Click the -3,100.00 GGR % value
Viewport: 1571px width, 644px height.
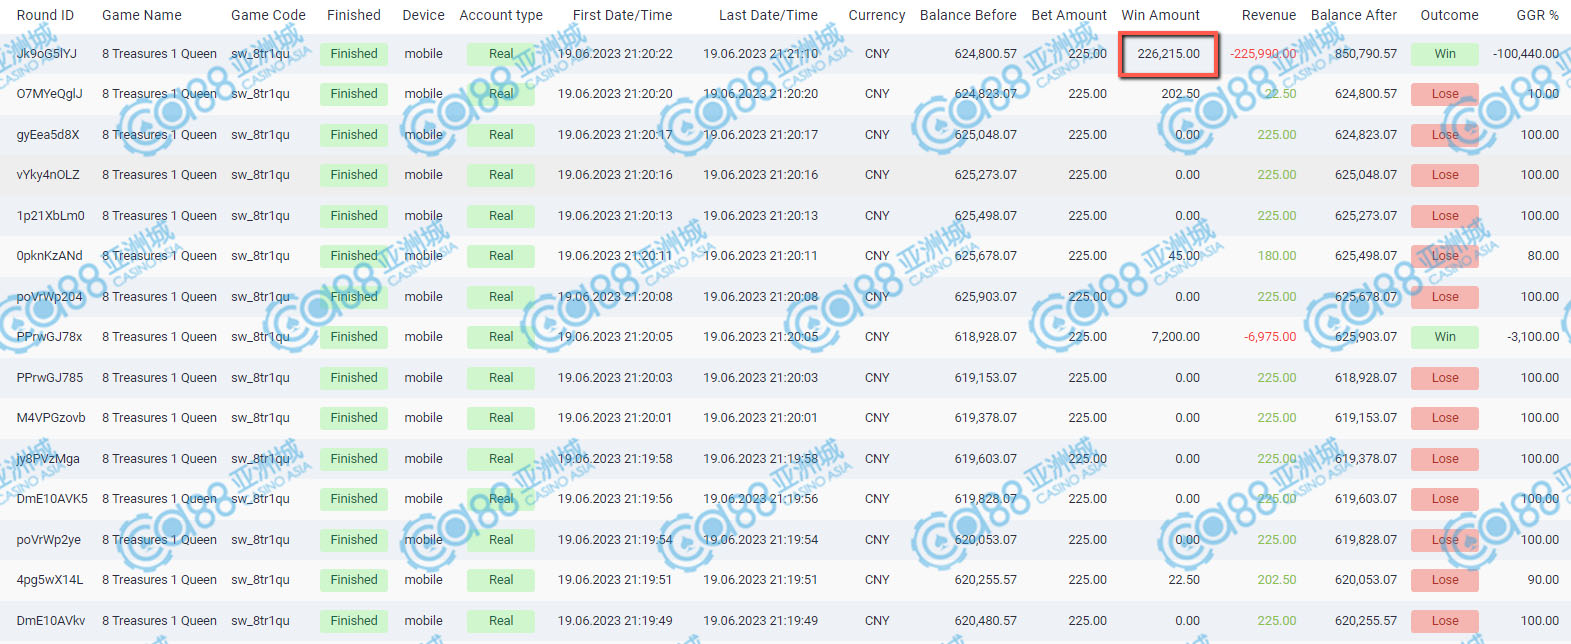point(1533,337)
